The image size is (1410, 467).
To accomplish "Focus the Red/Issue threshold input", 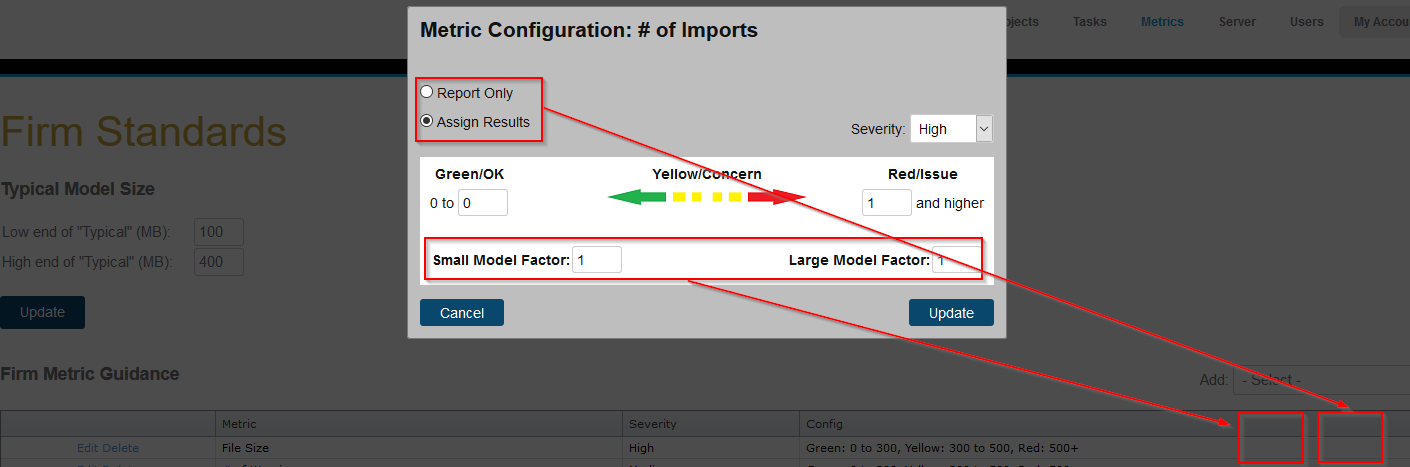I will 886,203.
